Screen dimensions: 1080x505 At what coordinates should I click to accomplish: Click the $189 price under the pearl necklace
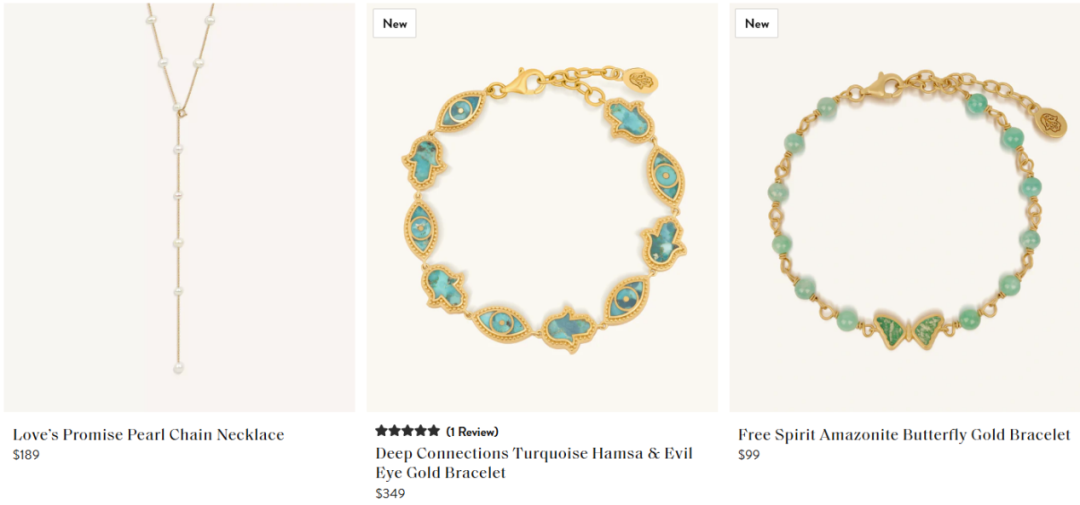(26, 455)
